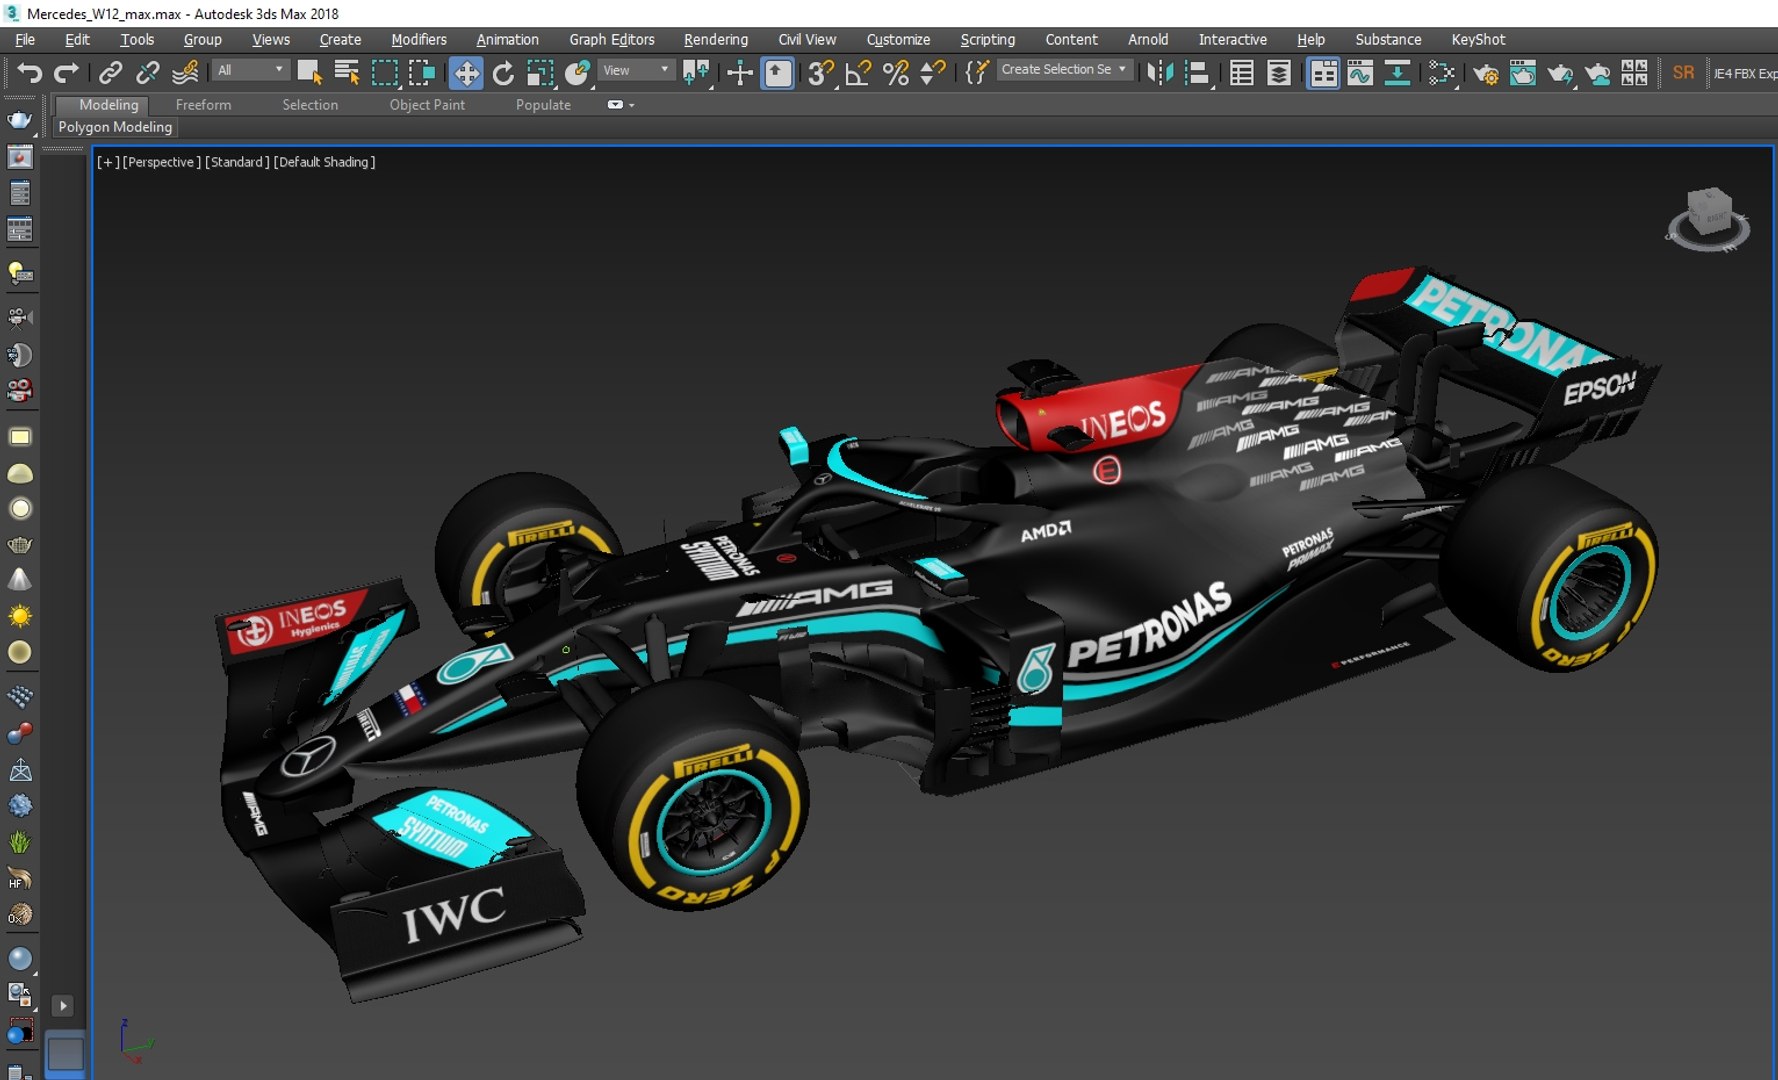Click the Align tool icon

tap(1196, 72)
